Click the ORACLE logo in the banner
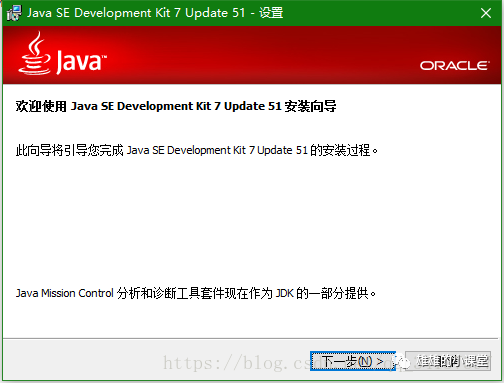 pos(455,66)
